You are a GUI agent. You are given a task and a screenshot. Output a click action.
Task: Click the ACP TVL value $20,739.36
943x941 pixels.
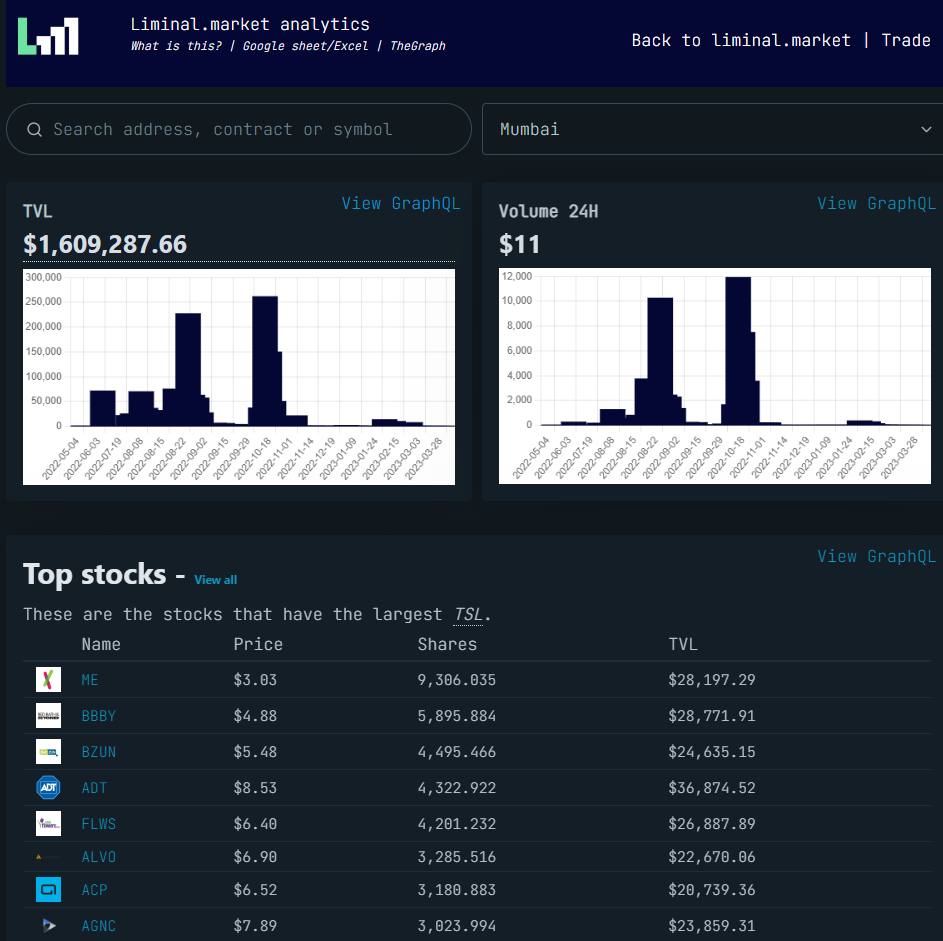[x=711, y=890]
